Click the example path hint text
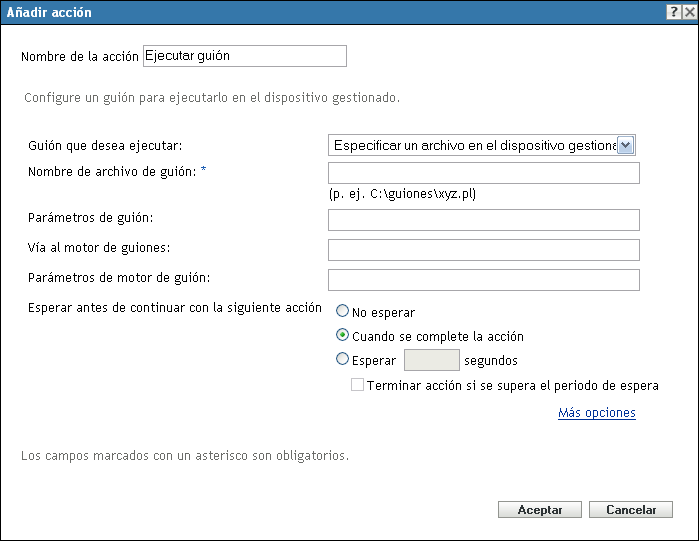 coord(402,194)
